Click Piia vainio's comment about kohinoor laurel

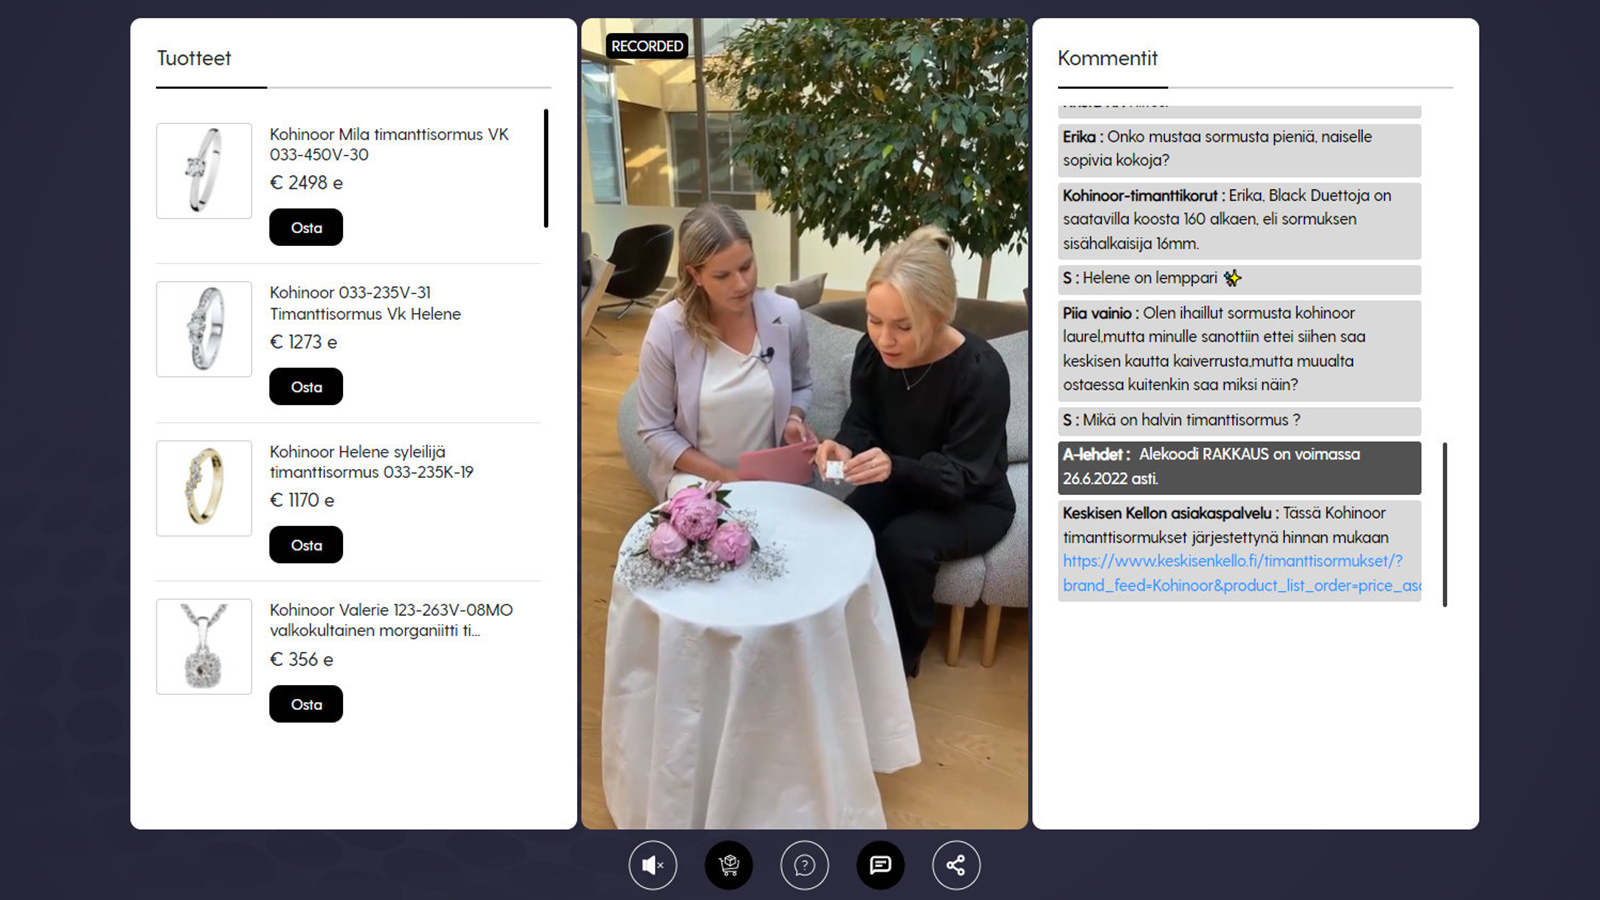(1239, 349)
